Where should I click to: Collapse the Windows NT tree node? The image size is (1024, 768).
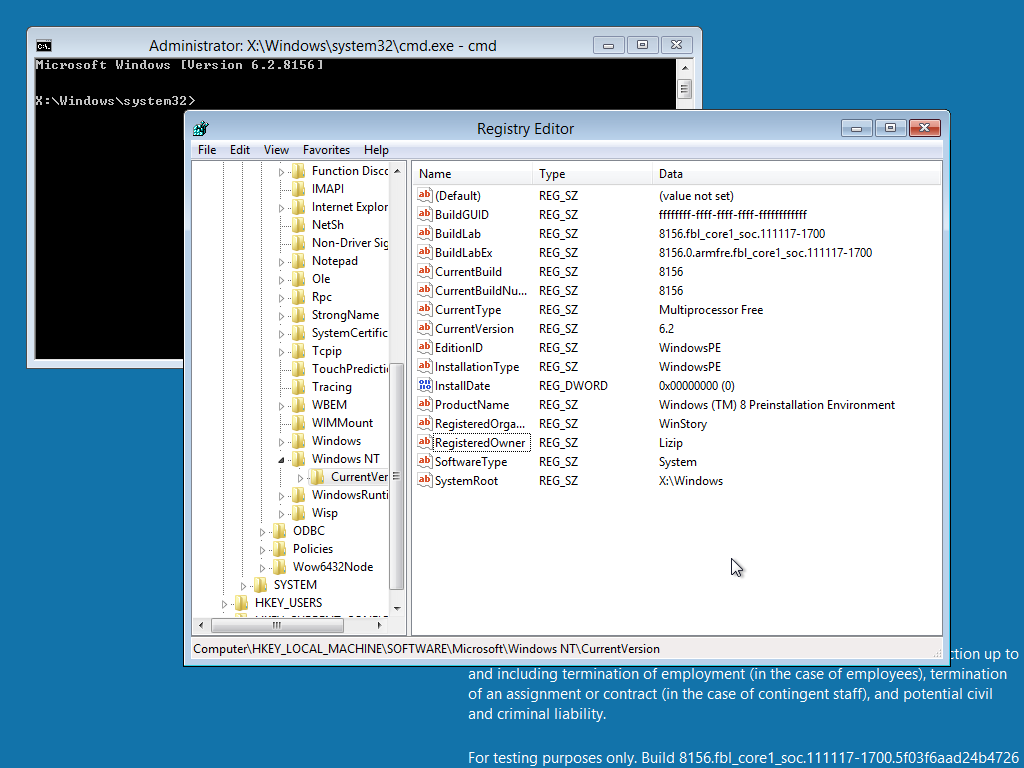[282, 460]
